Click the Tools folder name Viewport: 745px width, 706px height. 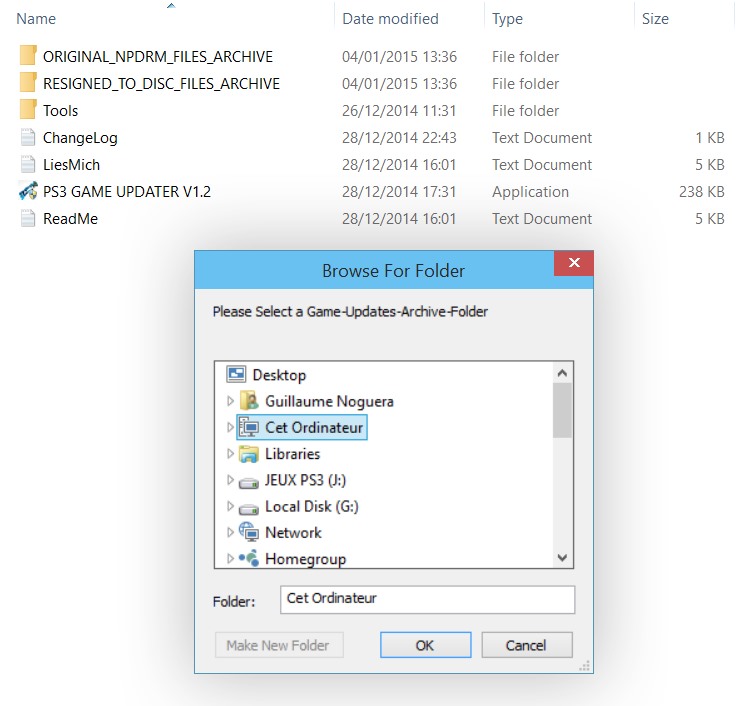coord(60,111)
